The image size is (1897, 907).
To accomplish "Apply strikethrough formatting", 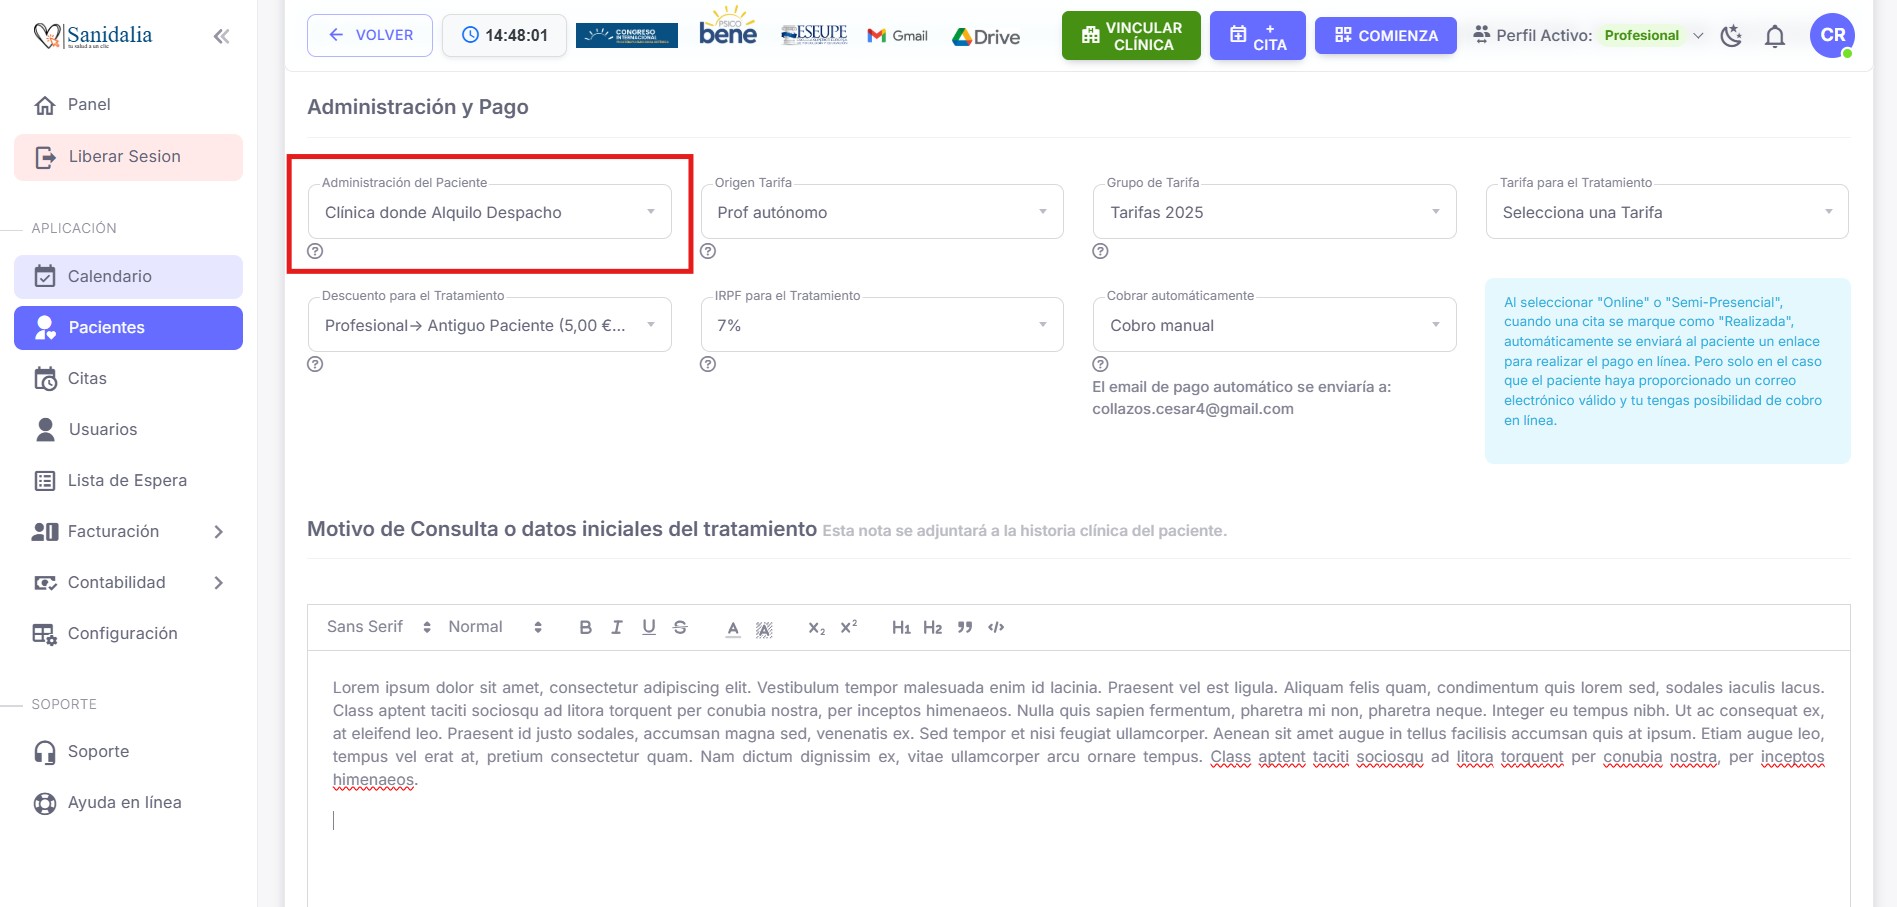I will (680, 627).
